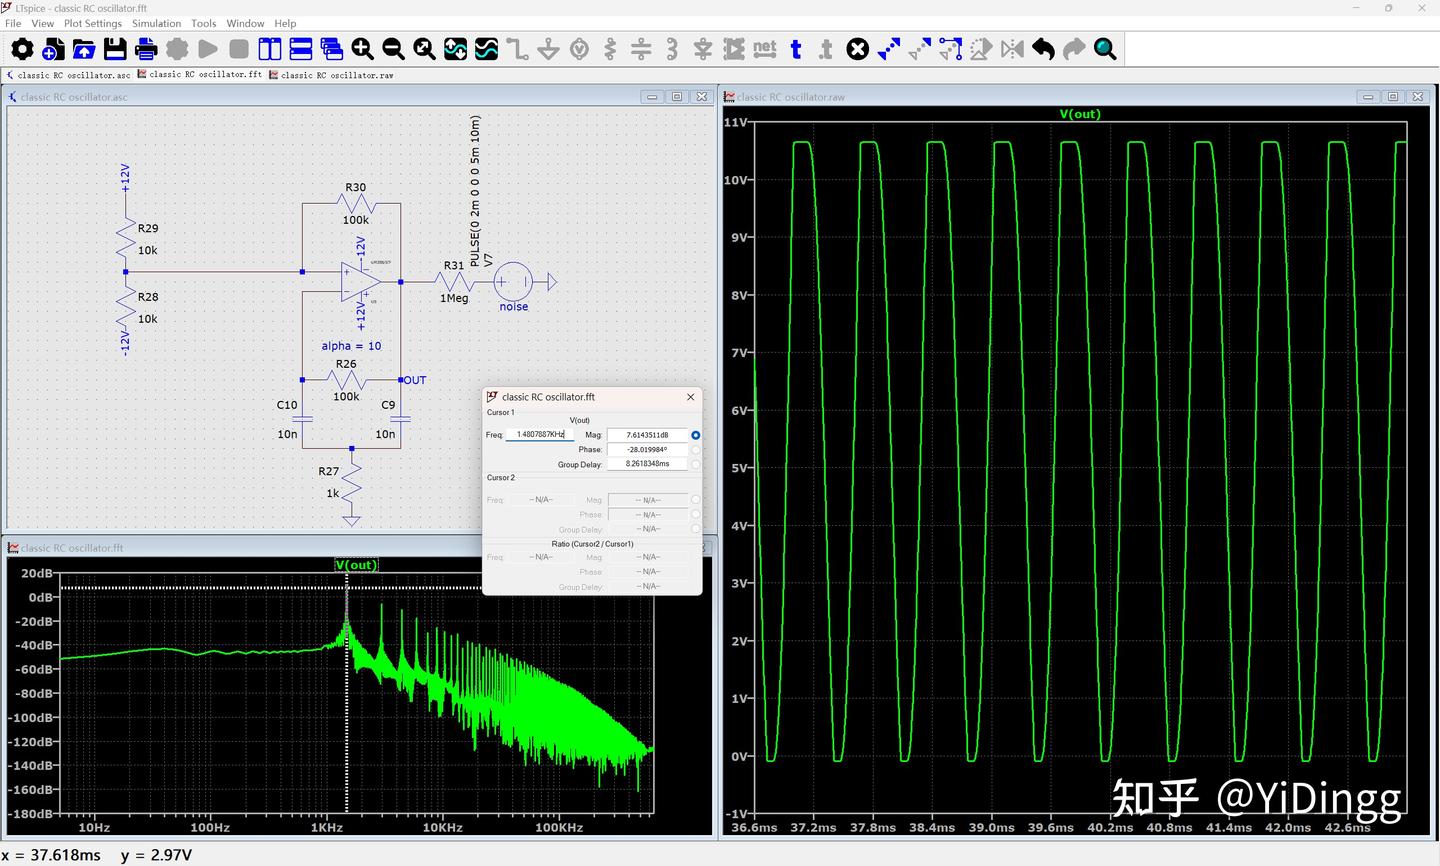Select the Mag radio button for Cursor 1

coord(695,435)
